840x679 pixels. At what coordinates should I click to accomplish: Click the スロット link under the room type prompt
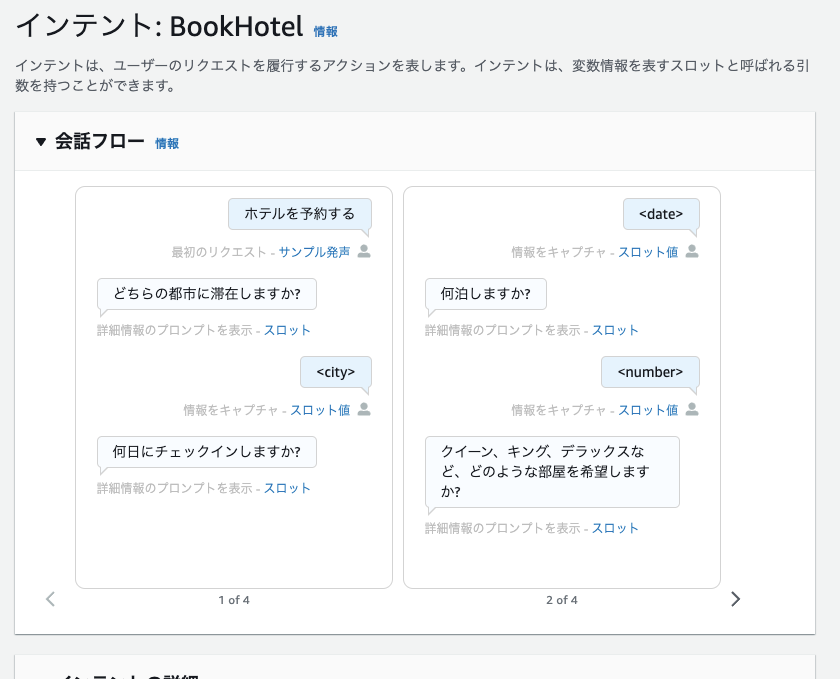[615, 528]
